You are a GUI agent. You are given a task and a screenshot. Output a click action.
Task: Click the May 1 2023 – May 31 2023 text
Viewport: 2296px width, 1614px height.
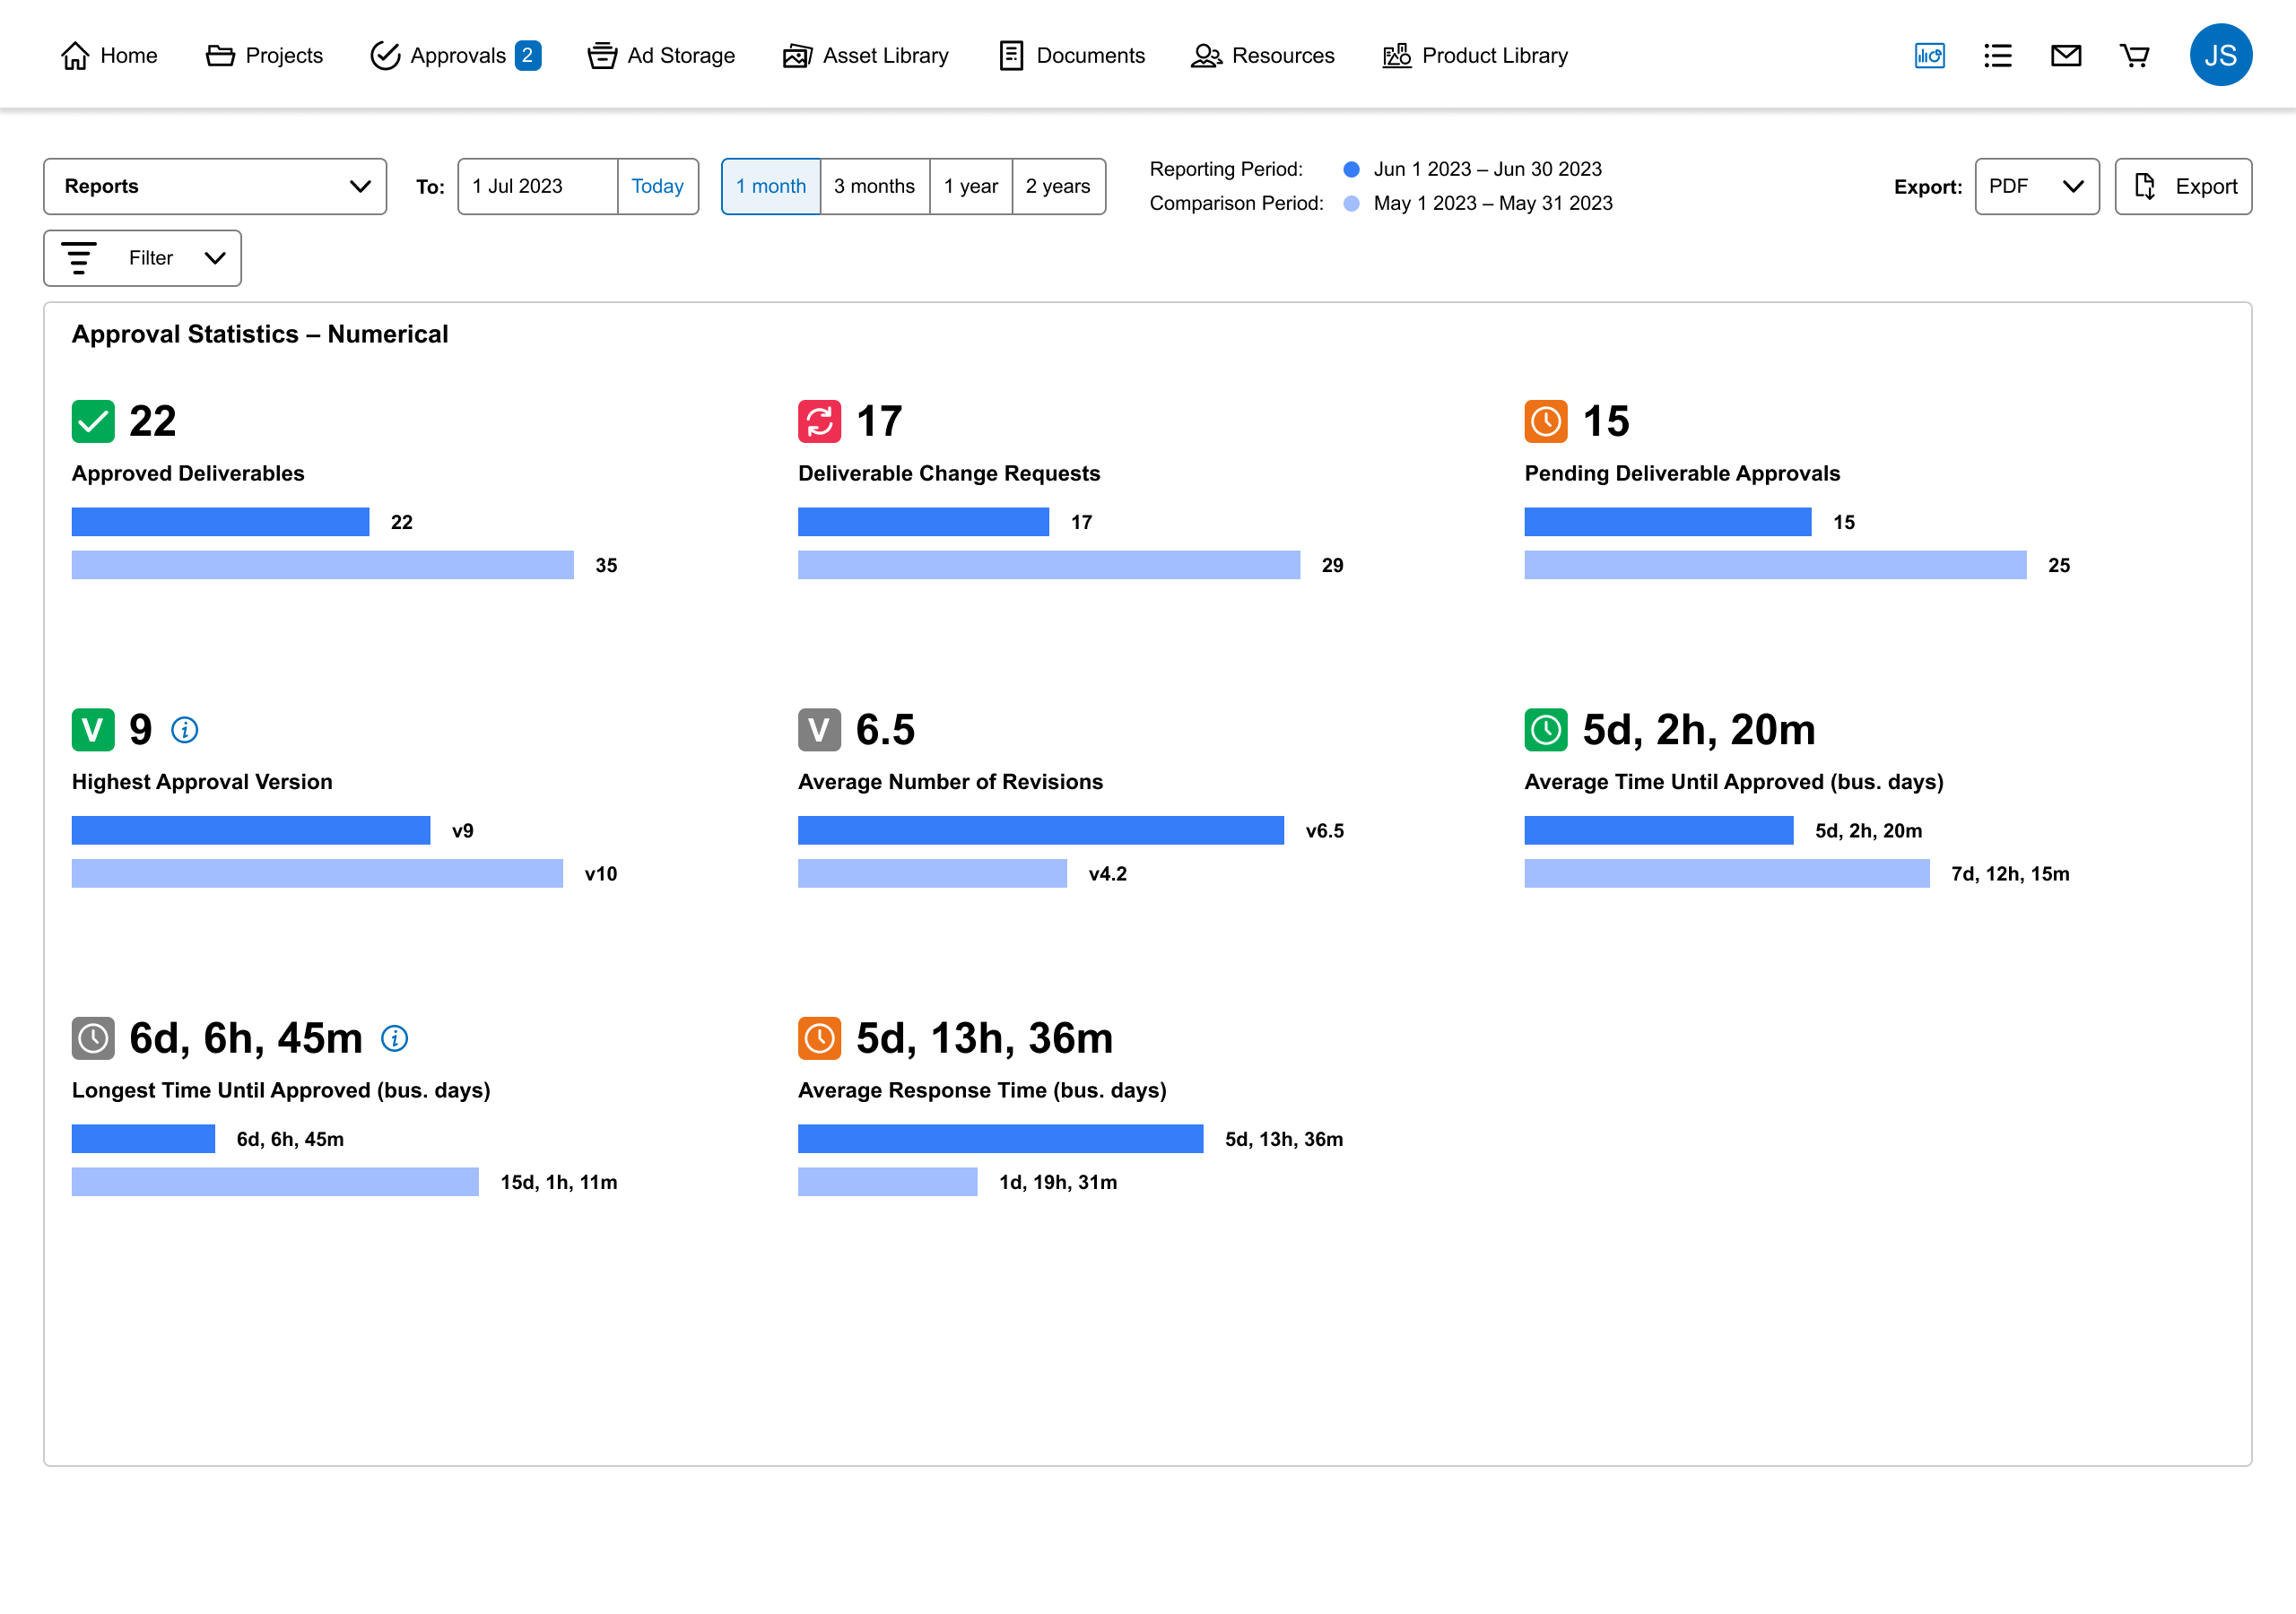click(x=1493, y=203)
